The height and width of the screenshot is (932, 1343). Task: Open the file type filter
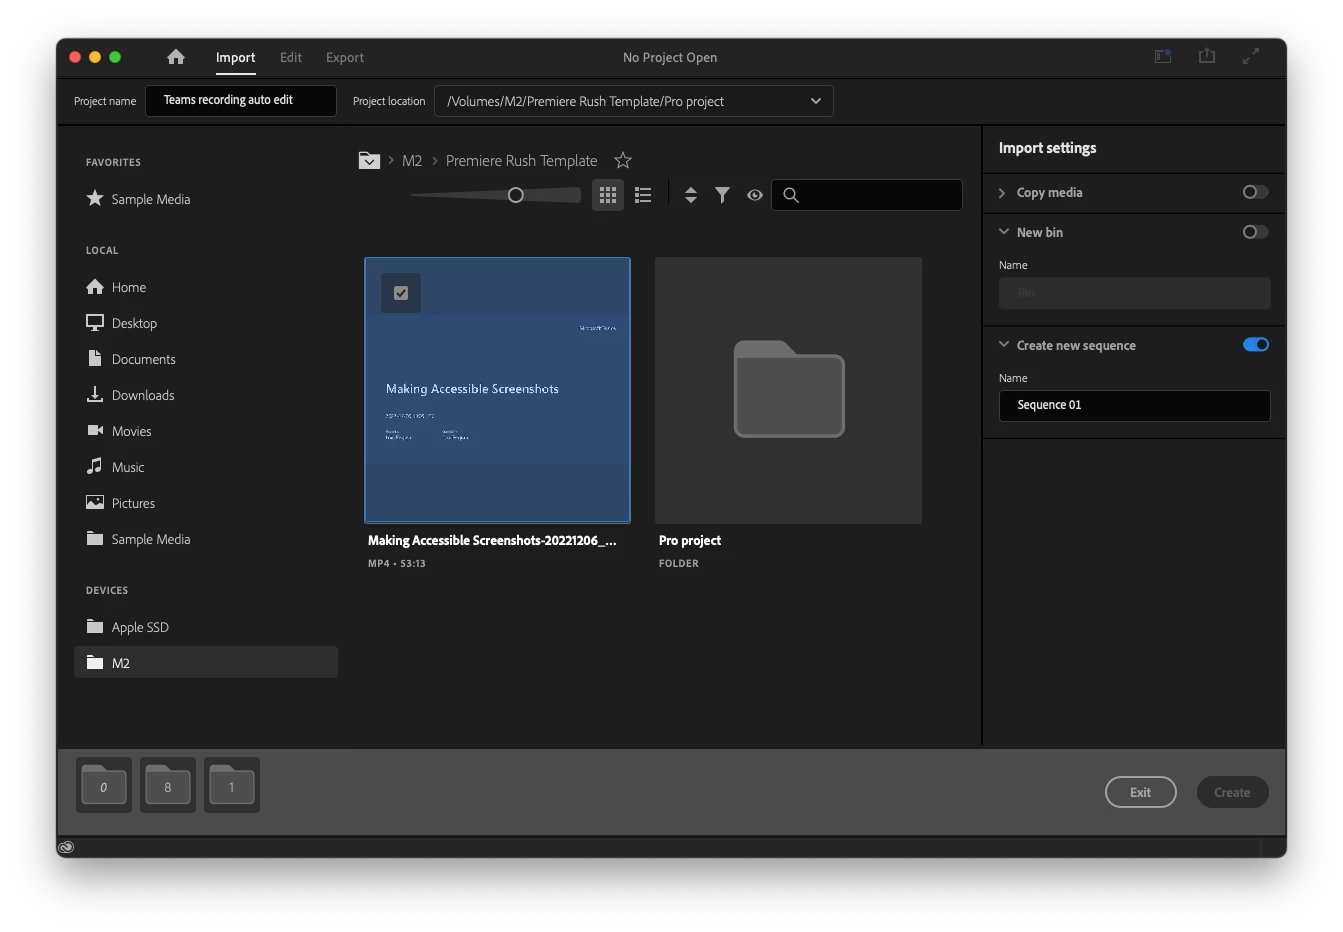click(722, 195)
